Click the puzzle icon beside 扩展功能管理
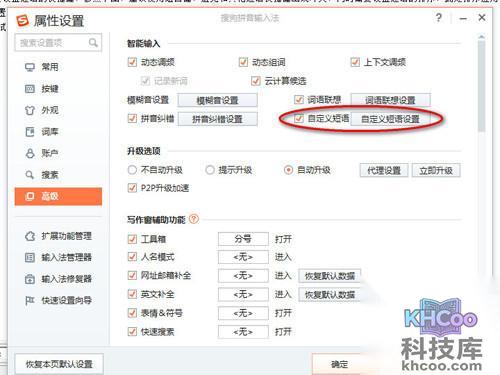The width and height of the screenshot is (500, 375). pos(30,236)
